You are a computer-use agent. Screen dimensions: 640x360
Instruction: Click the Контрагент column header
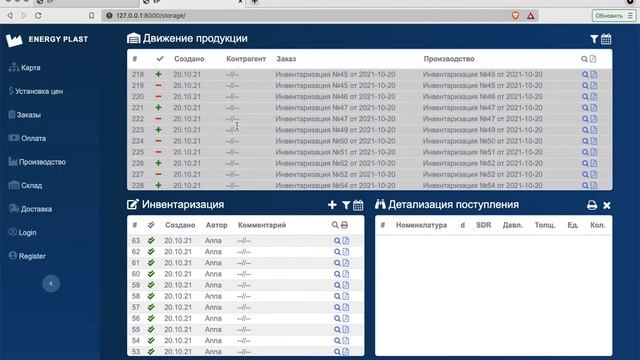tap(246, 59)
